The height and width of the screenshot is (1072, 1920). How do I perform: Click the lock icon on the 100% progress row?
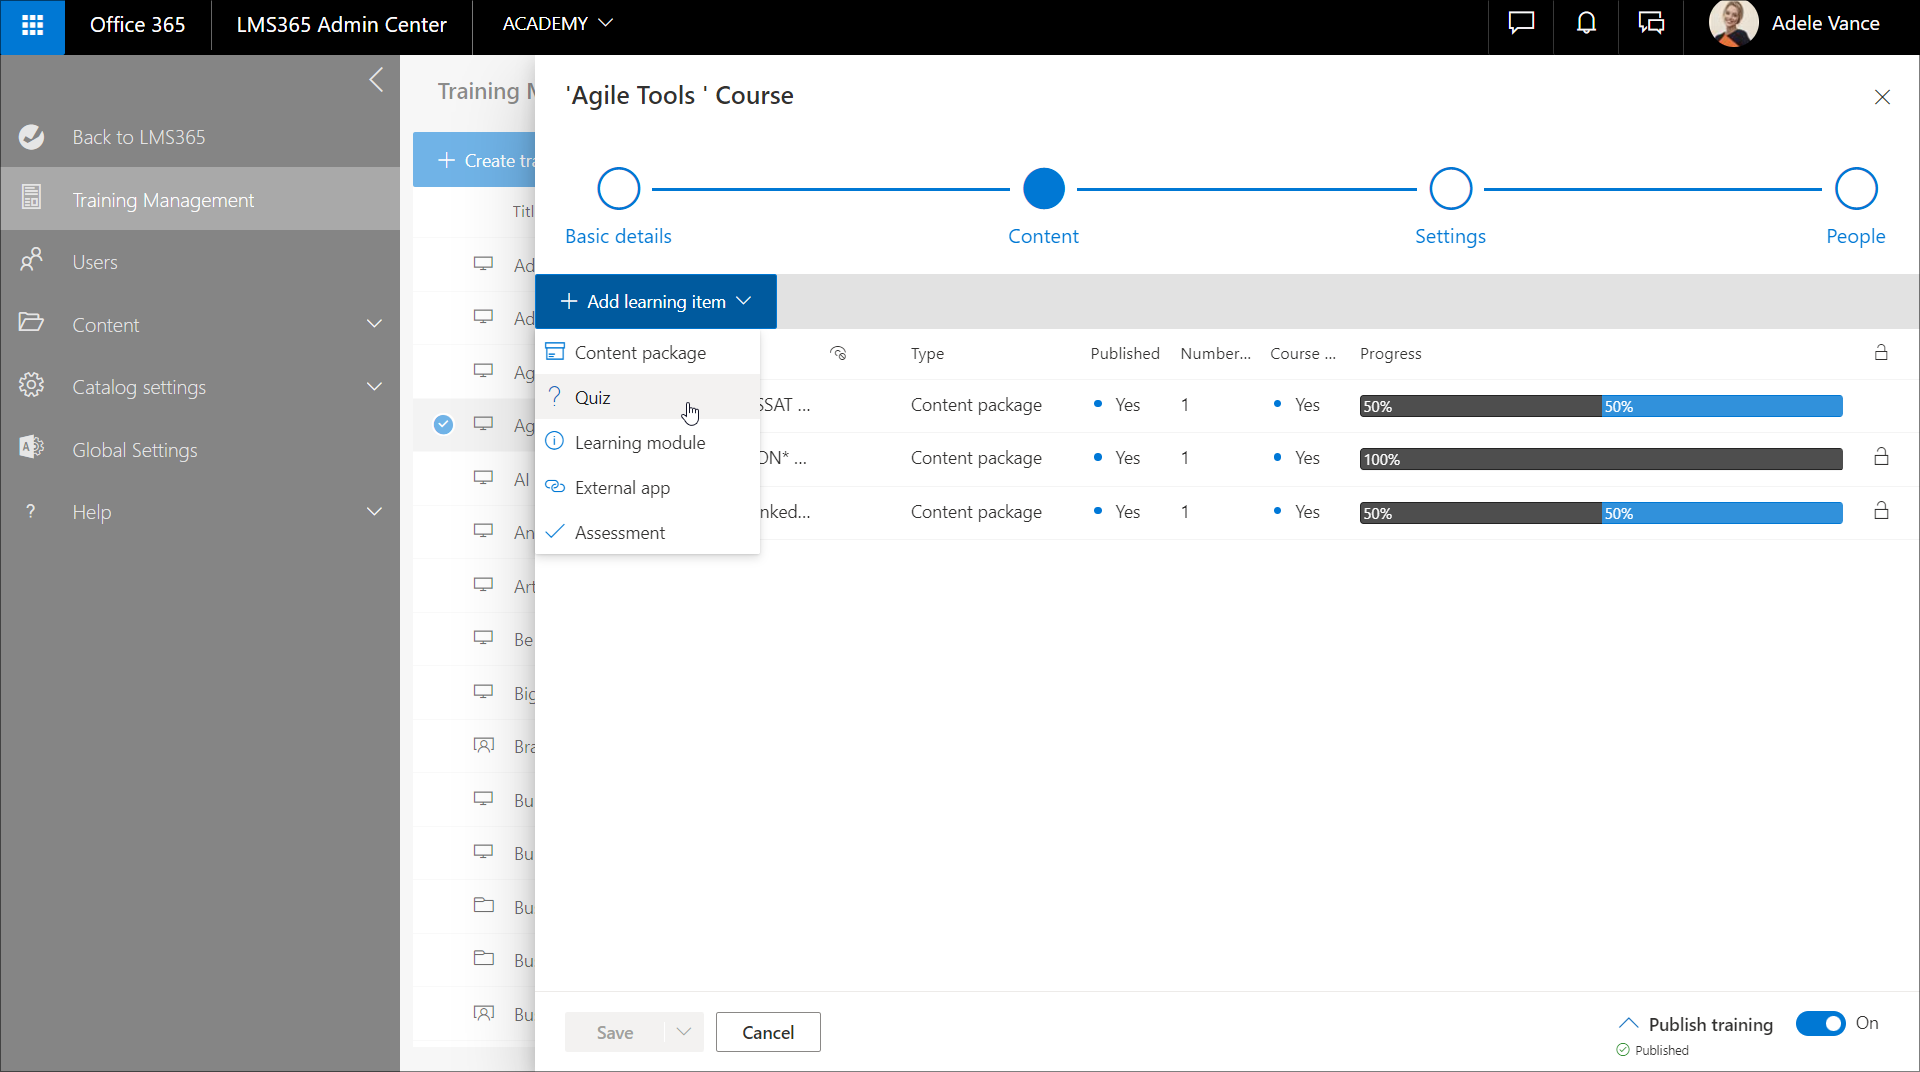pos(1881,457)
